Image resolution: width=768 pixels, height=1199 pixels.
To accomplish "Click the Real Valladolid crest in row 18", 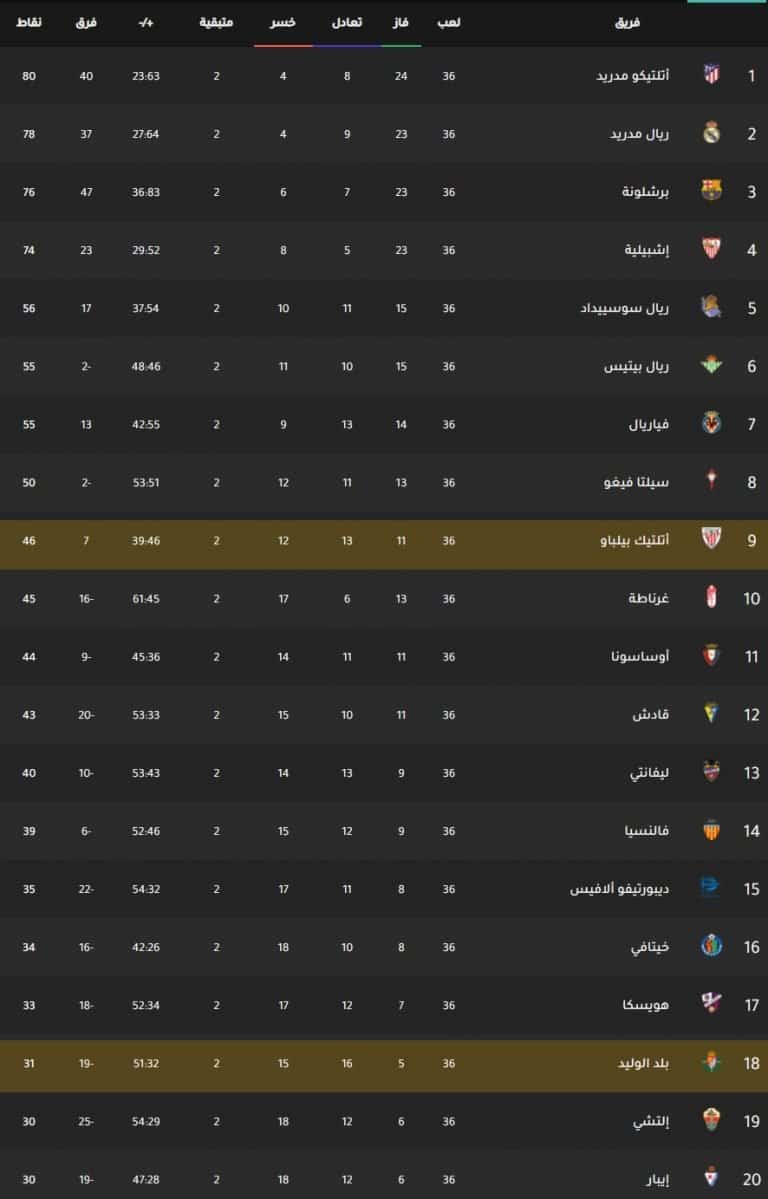I will click(711, 1063).
